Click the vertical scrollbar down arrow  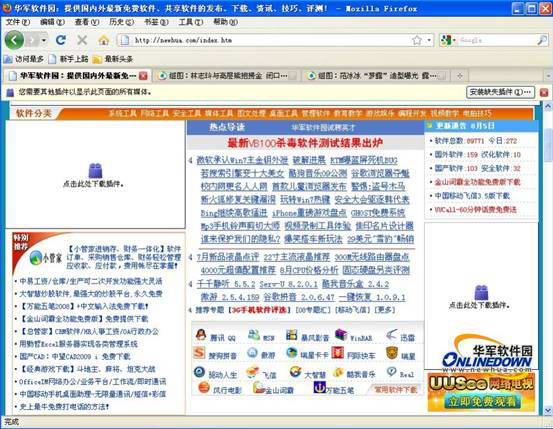(548, 410)
